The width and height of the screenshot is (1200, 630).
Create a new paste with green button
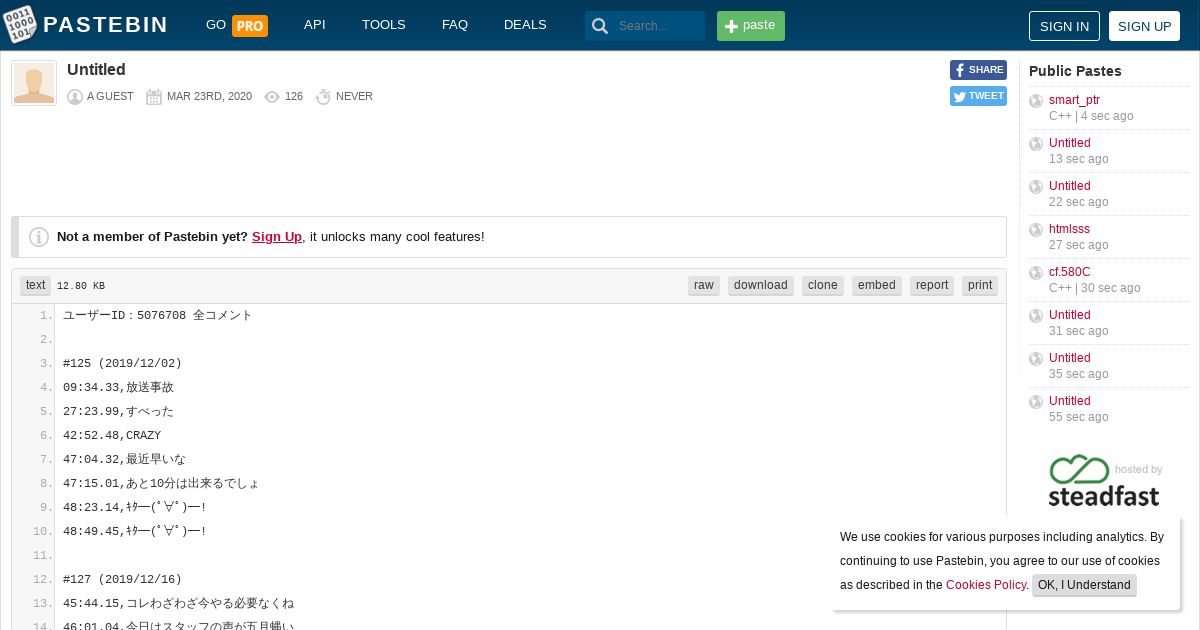click(x=751, y=26)
